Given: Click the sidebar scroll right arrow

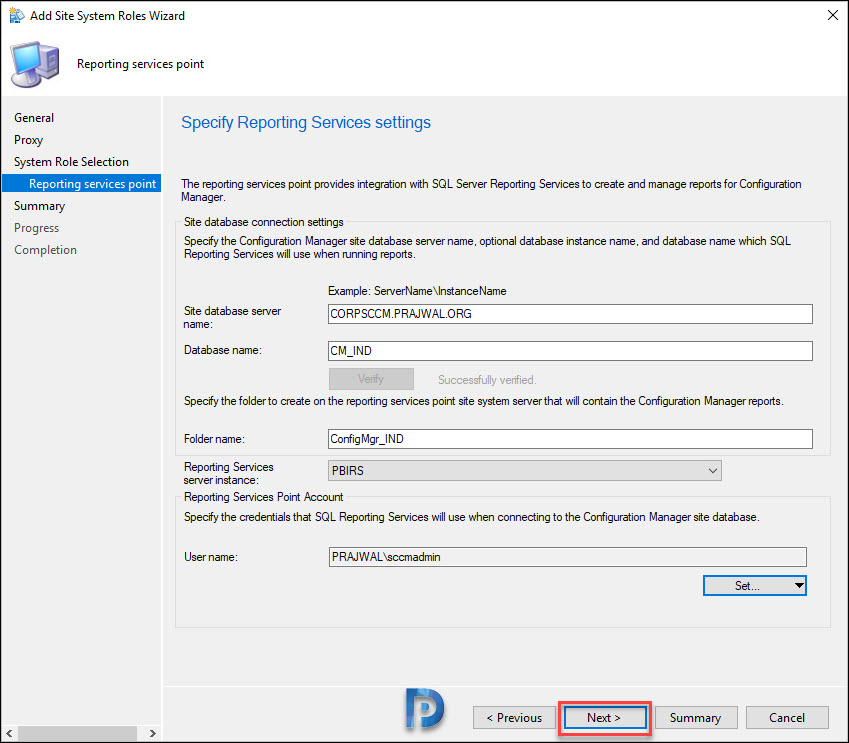Looking at the screenshot, I should (x=153, y=733).
